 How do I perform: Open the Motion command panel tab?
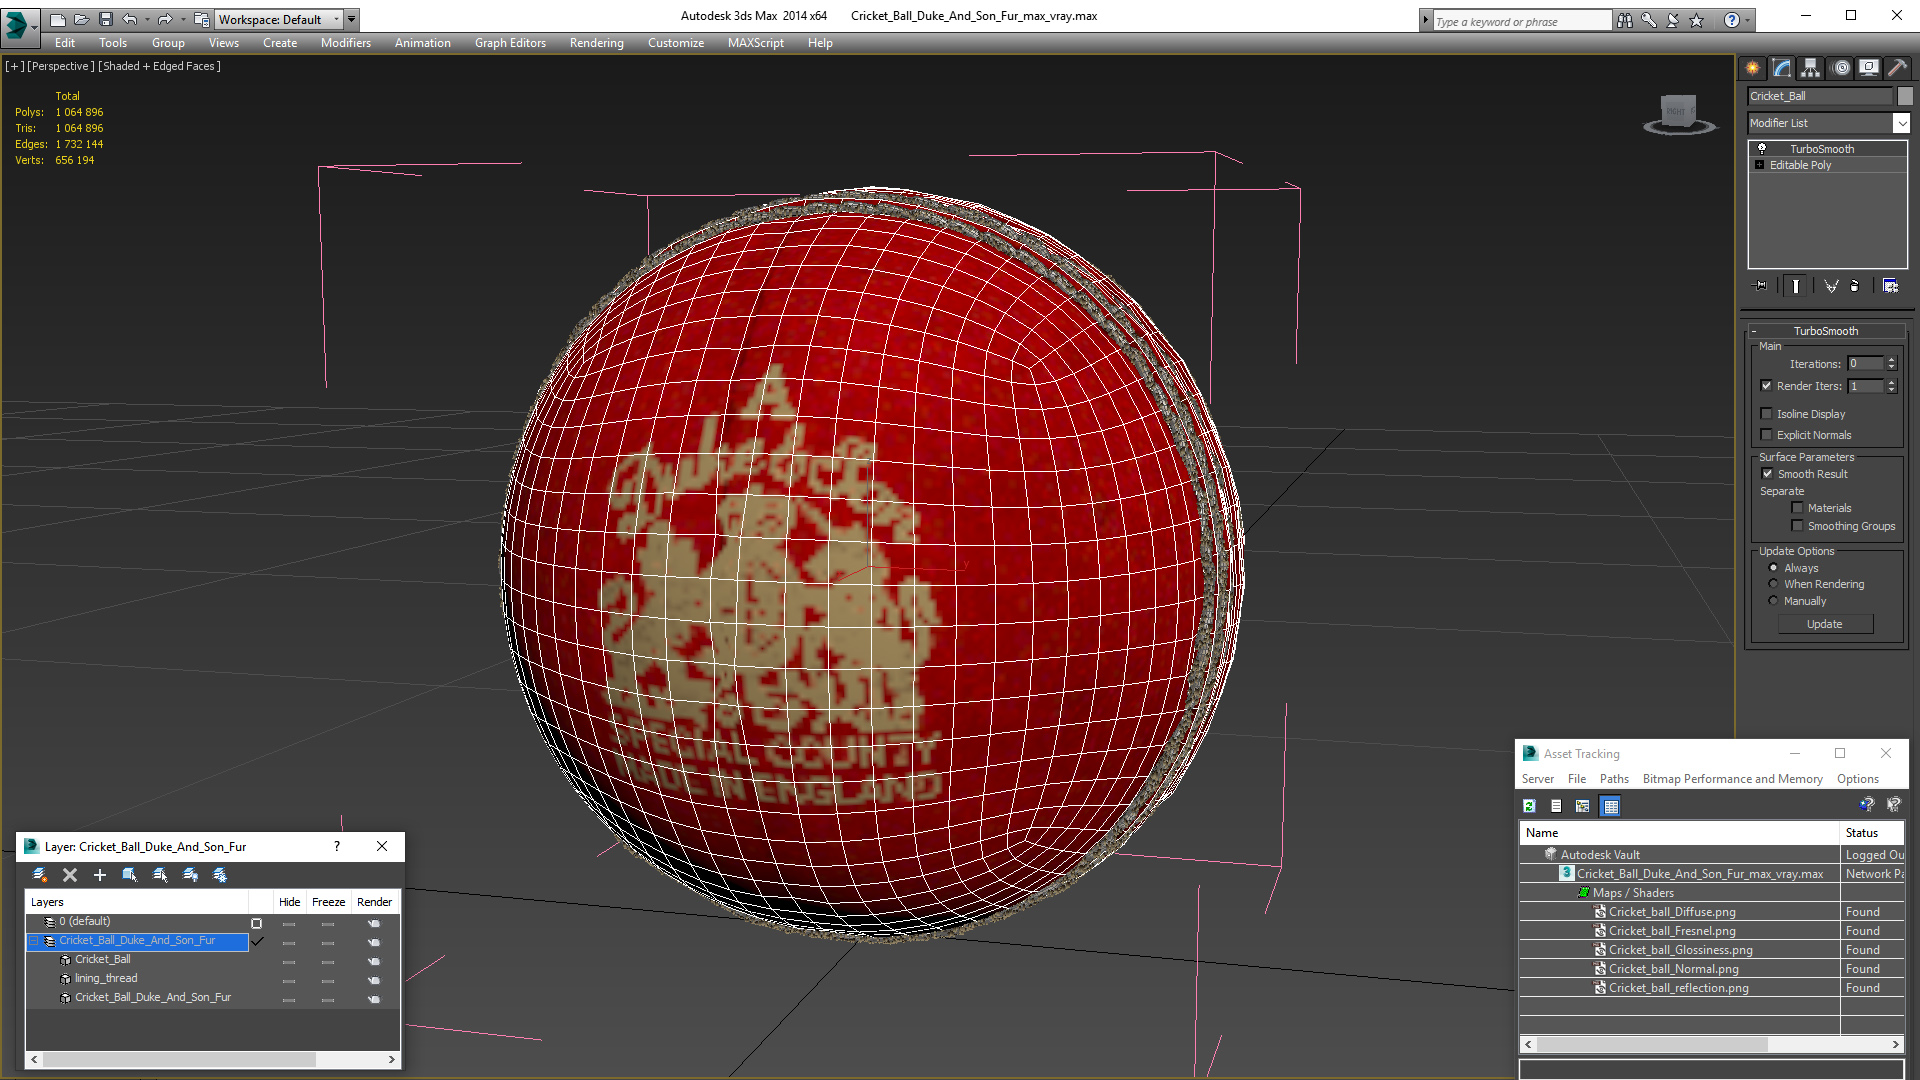[1841, 68]
